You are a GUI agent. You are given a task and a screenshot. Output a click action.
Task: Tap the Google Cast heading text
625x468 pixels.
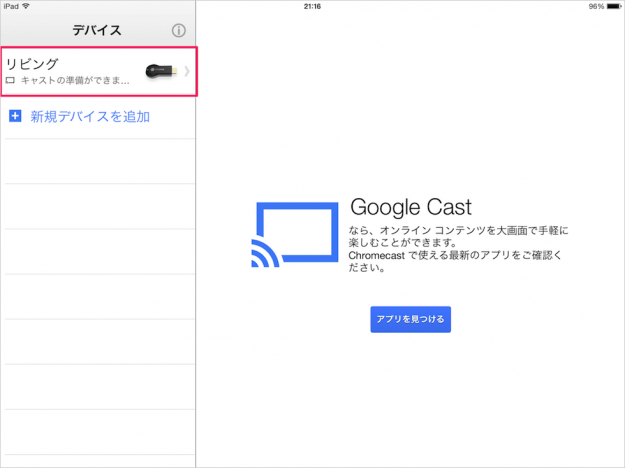[411, 207]
